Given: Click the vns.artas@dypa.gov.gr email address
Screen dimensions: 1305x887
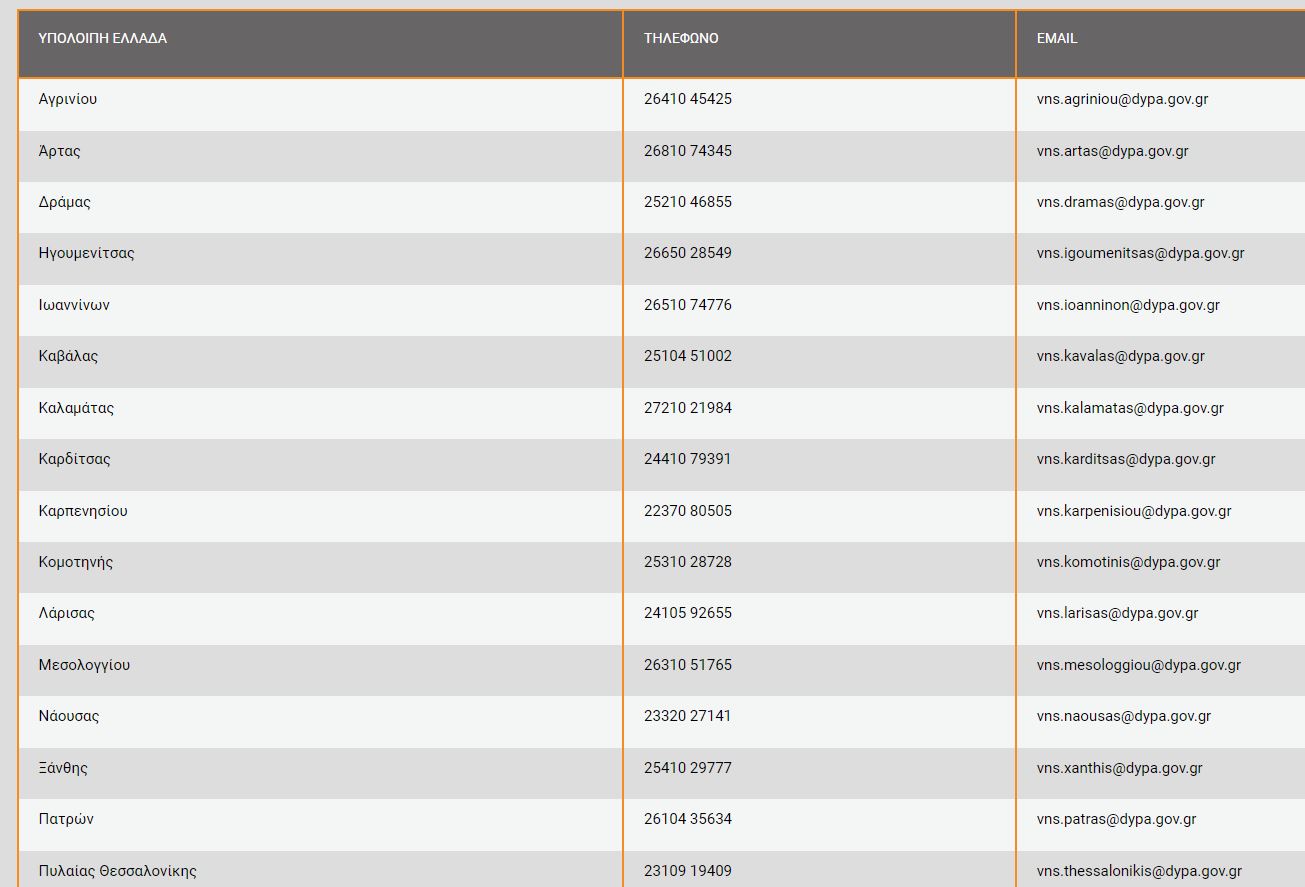Looking at the screenshot, I should 1112,151.
